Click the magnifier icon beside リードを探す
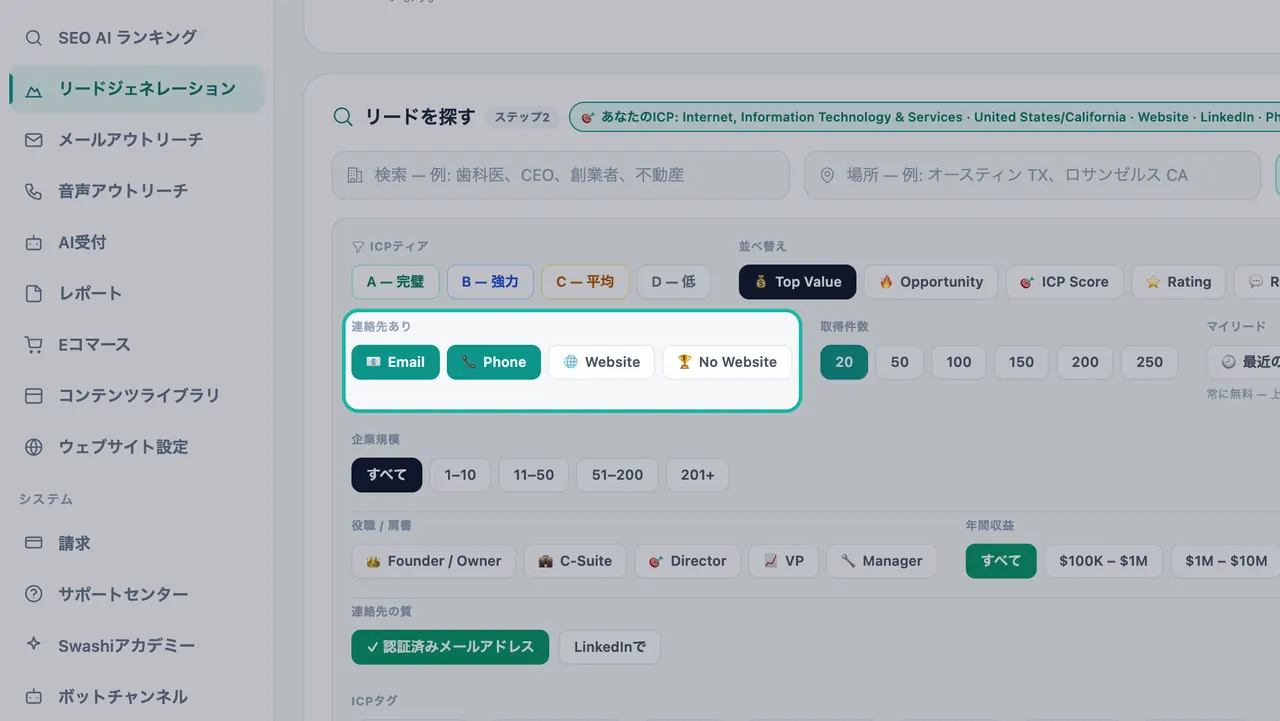This screenshot has width=1280, height=721. (343, 117)
